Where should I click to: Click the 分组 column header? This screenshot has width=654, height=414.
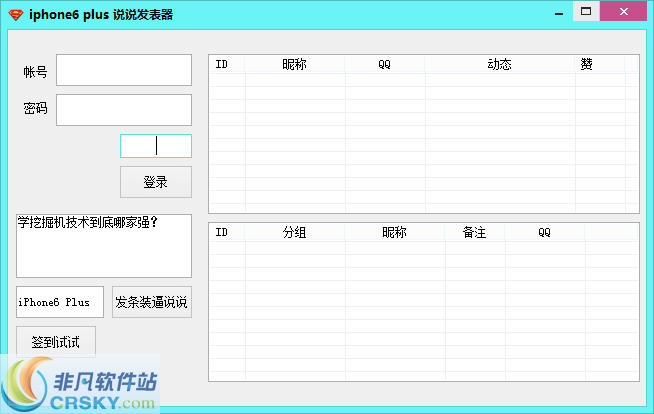(x=295, y=232)
